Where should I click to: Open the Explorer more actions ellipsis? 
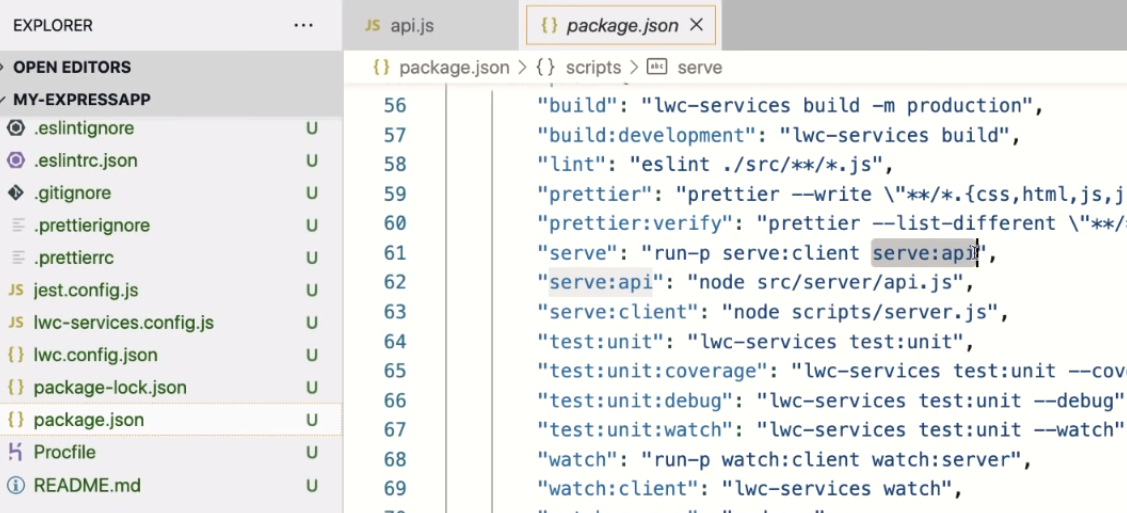coord(304,25)
